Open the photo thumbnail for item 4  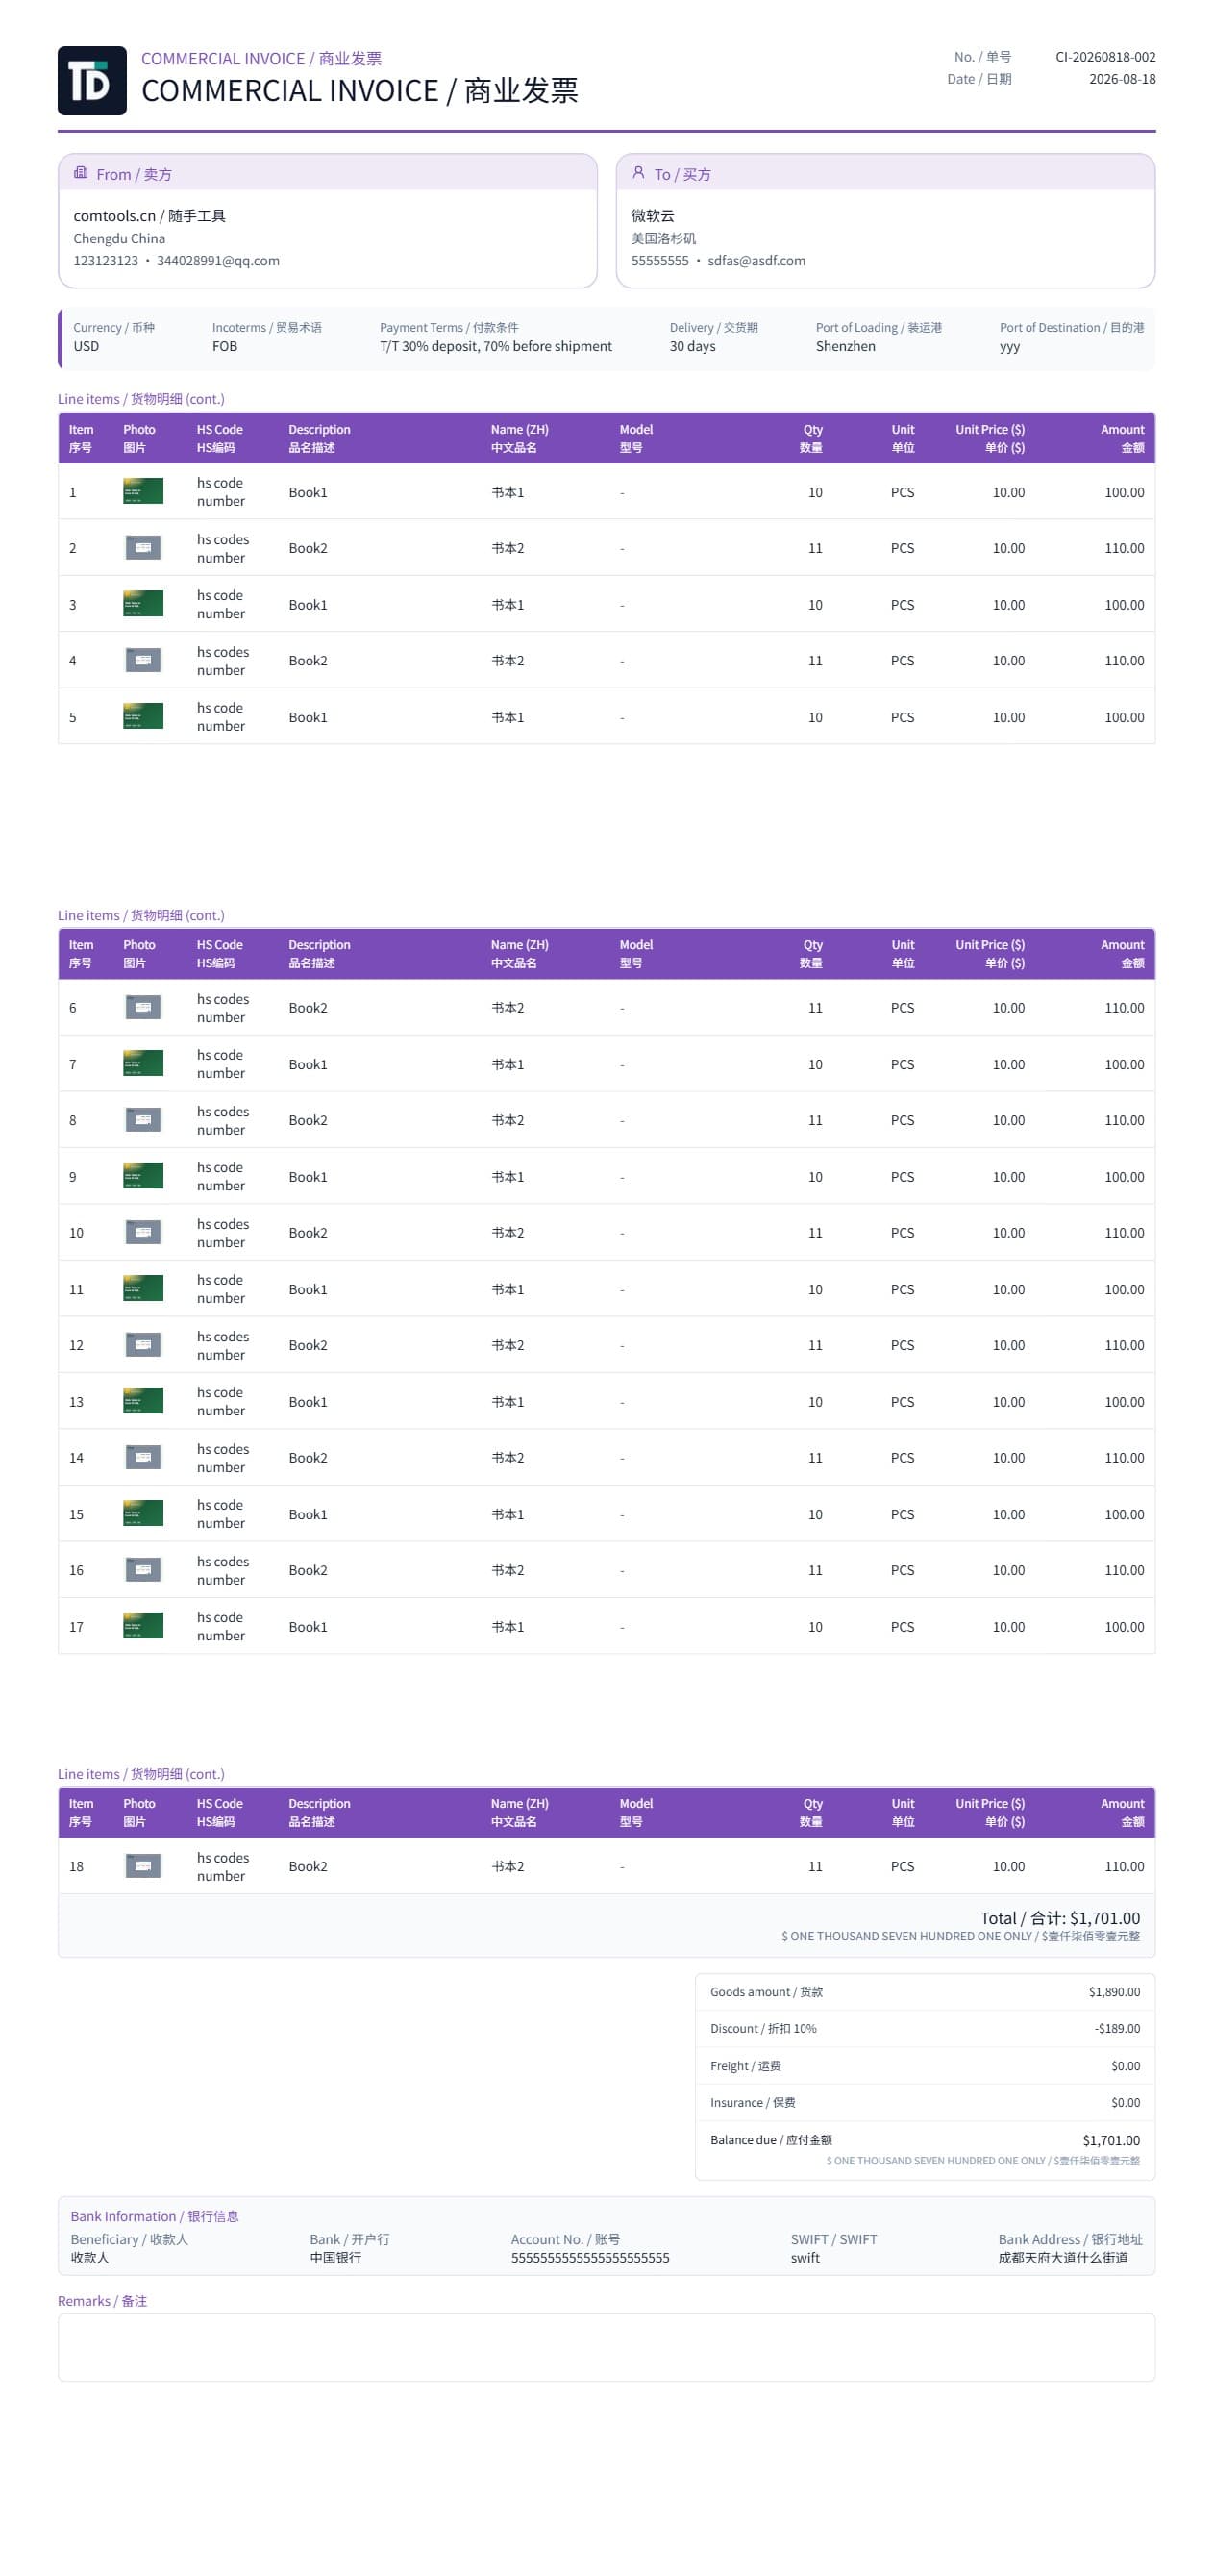pyautogui.click(x=143, y=660)
